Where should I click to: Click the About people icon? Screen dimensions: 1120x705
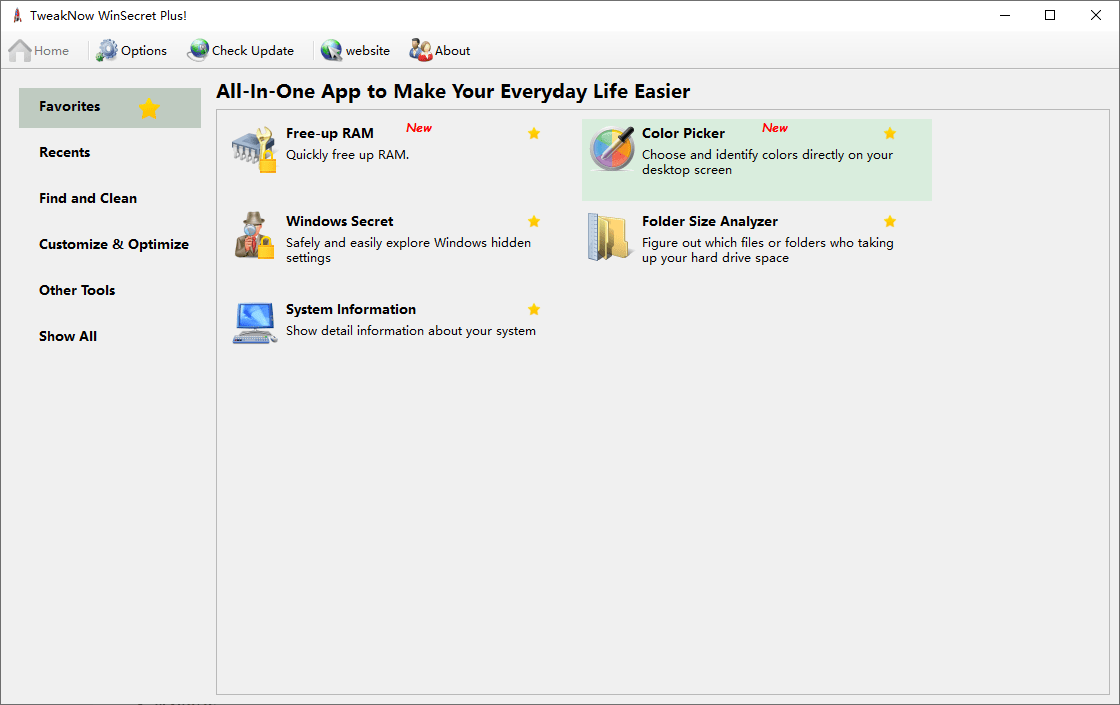pyautogui.click(x=420, y=51)
